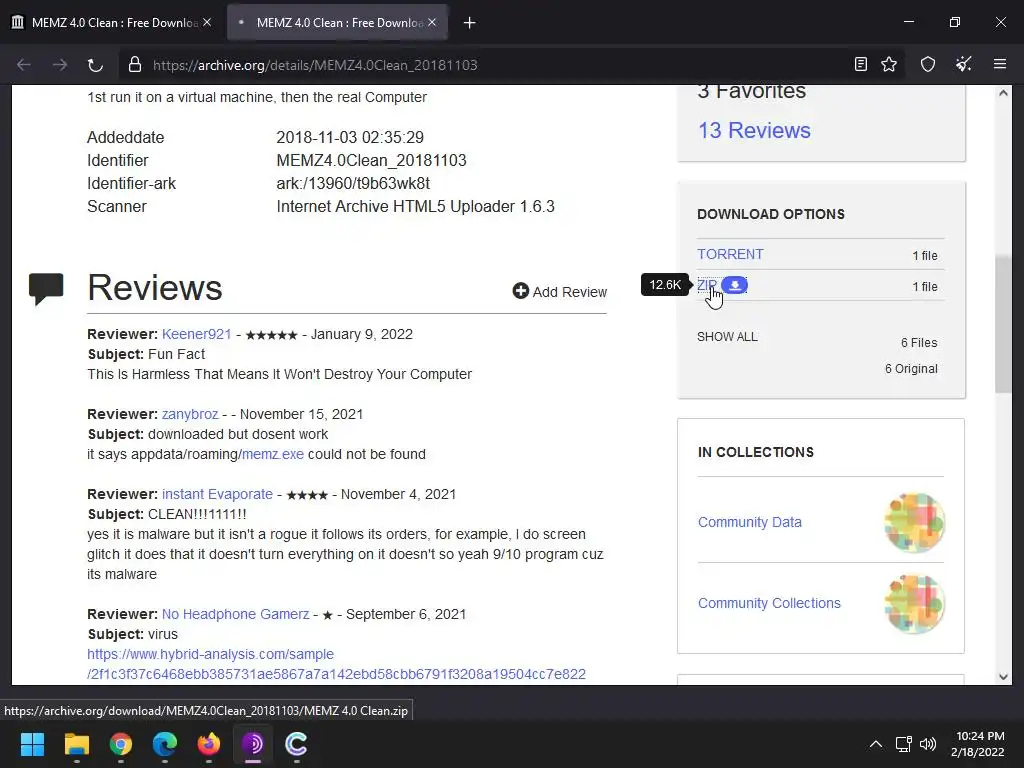The height and width of the screenshot is (768, 1024).
Task: Click the Scanner value HTML5 Uploader 1.6.3
Action: 415,206
